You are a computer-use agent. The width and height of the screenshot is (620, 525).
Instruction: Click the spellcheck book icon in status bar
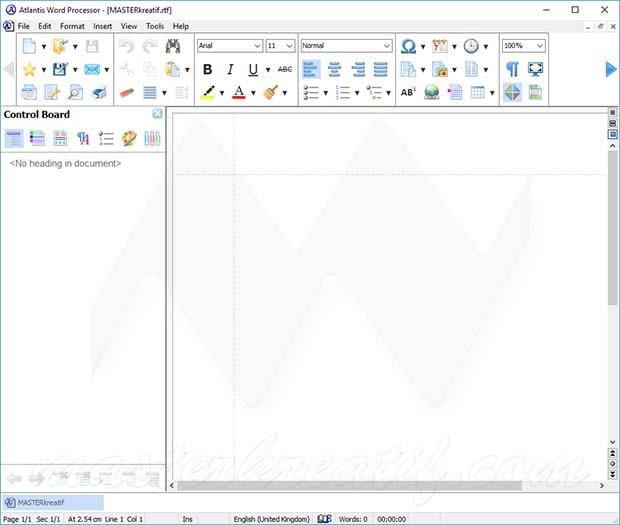(324, 519)
